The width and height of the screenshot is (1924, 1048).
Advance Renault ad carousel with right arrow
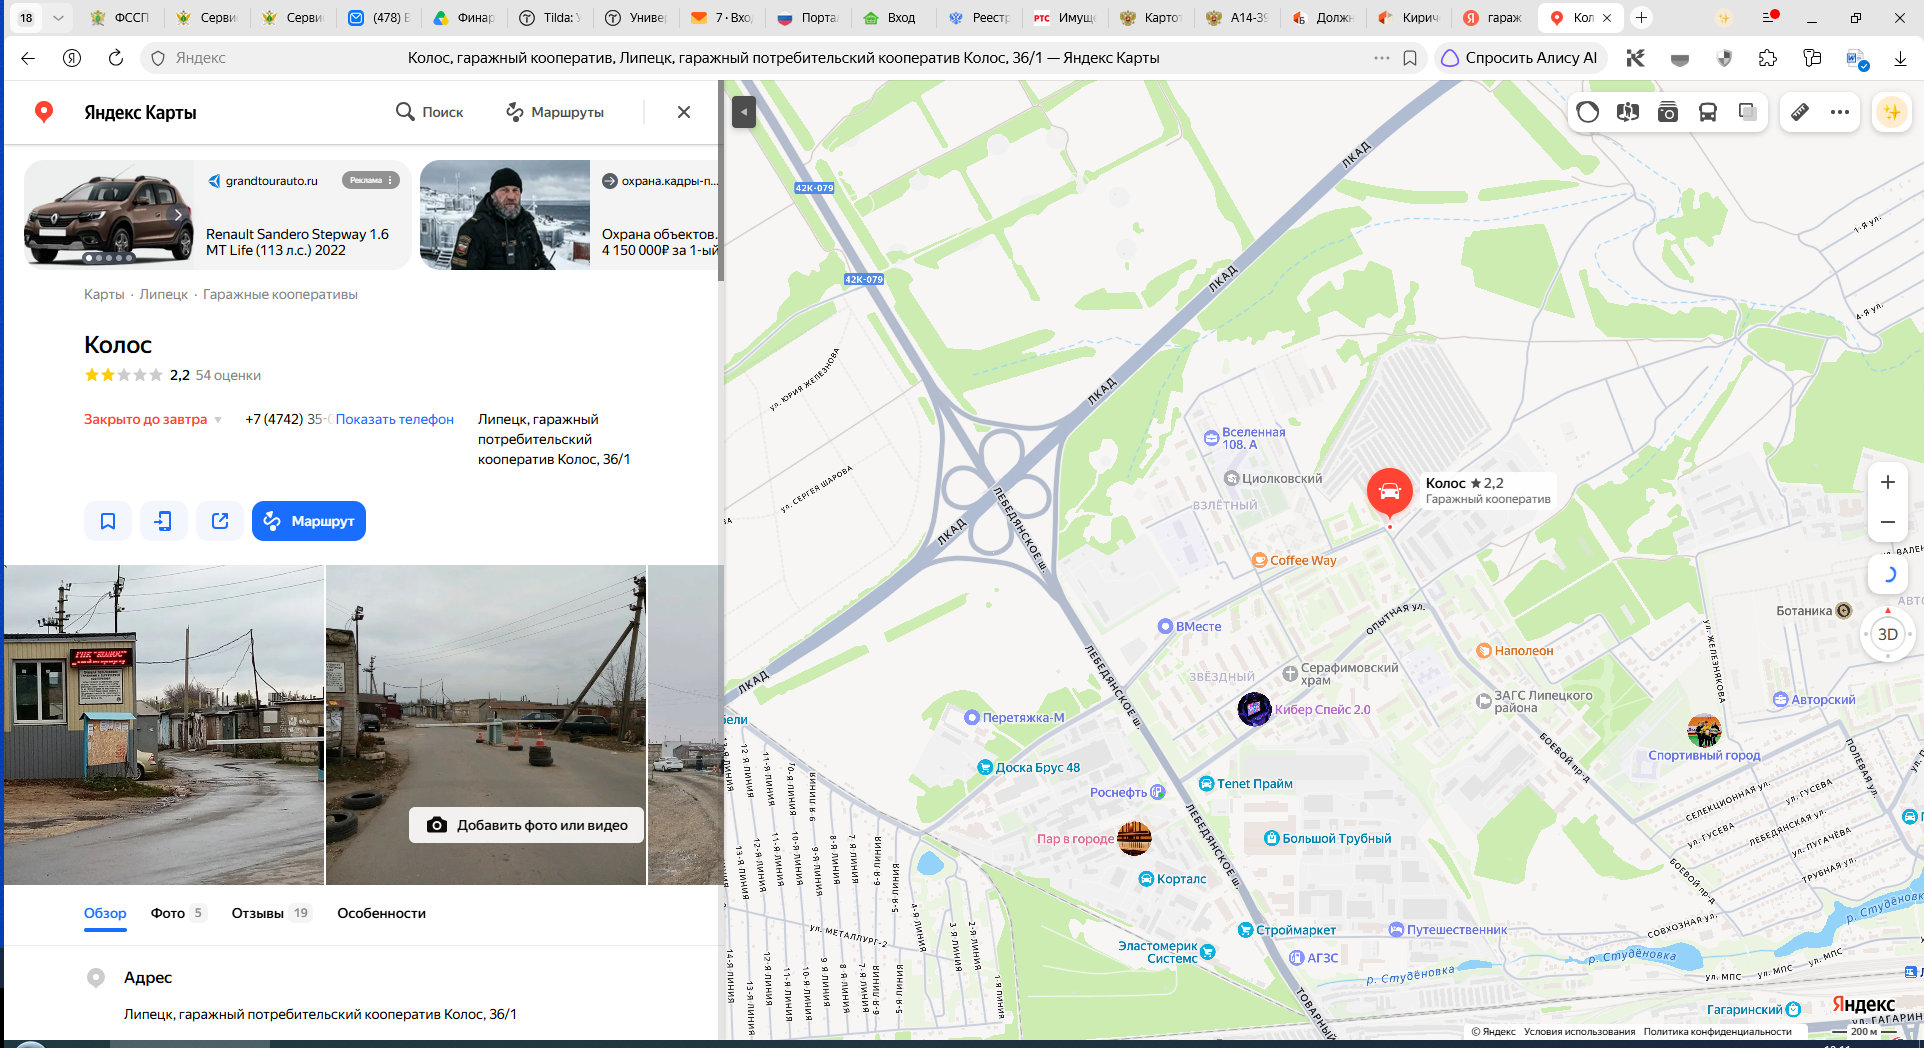click(178, 214)
